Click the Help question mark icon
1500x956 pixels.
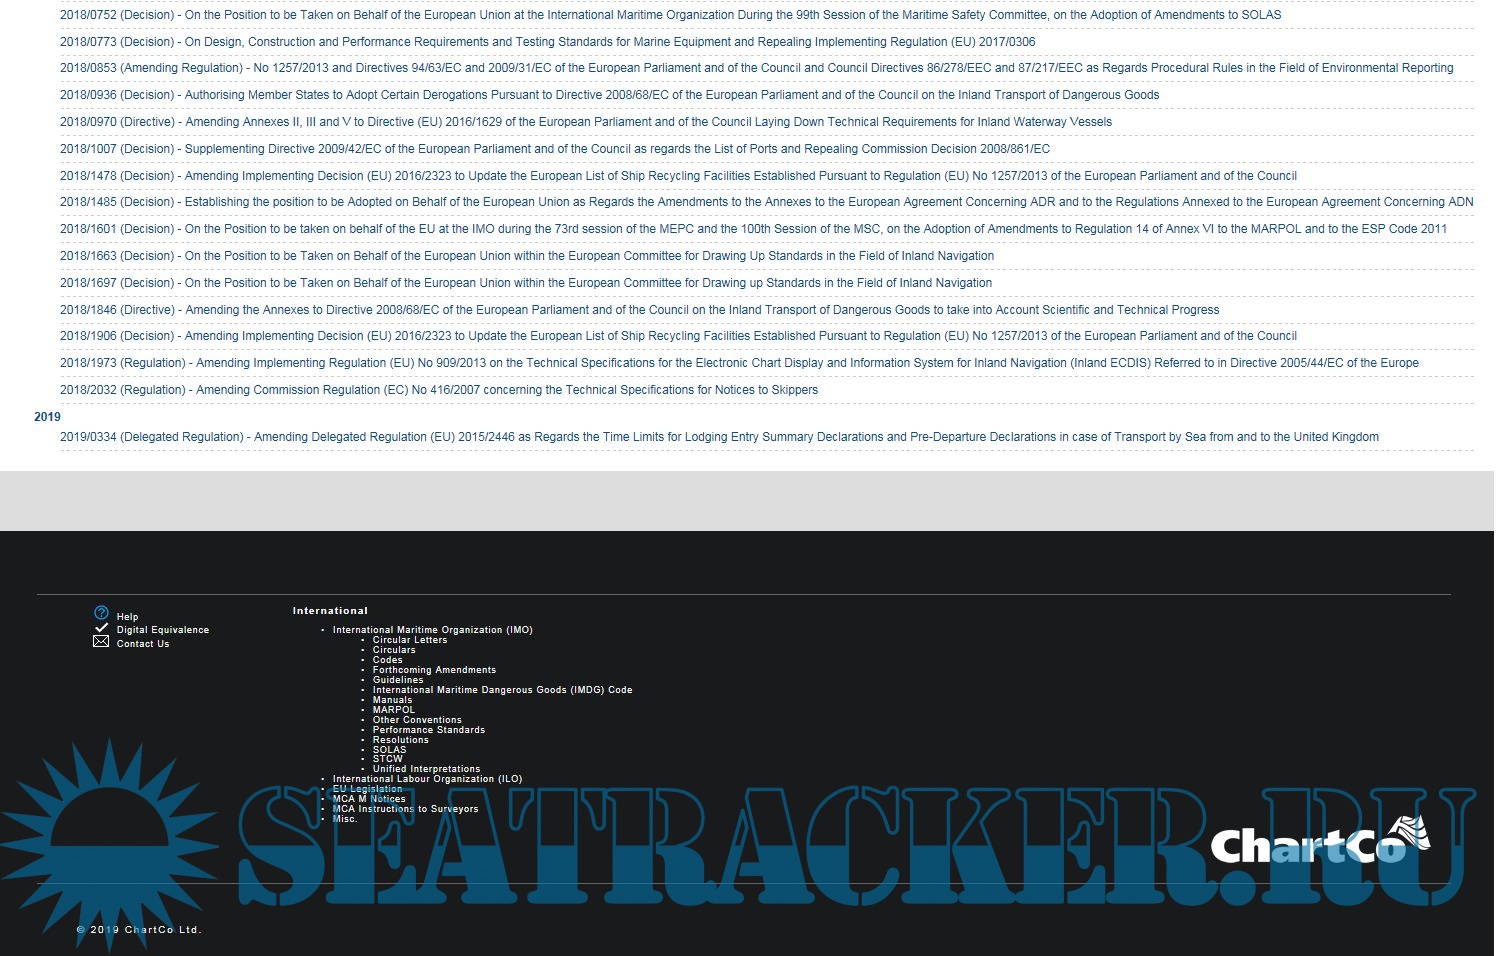(x=101, y=613)
